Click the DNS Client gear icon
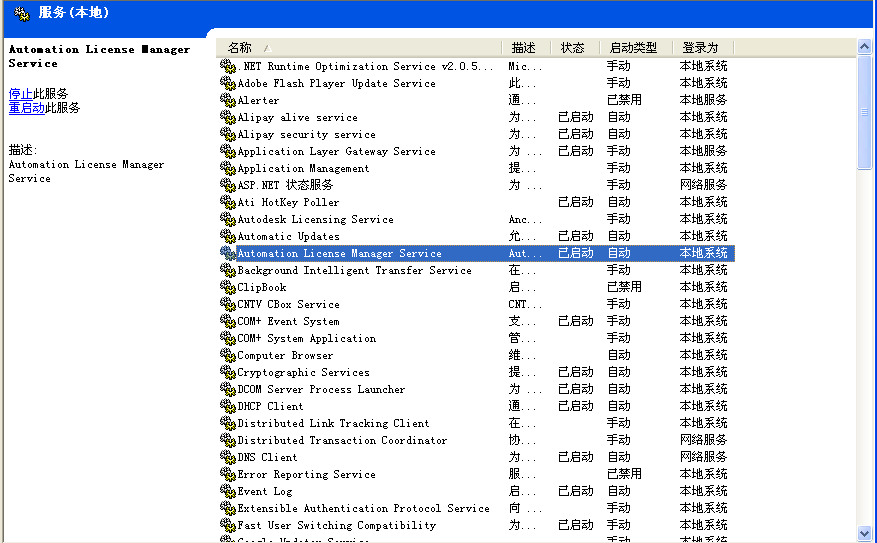Viewport: 877px width, 543px height. (227, 457)
